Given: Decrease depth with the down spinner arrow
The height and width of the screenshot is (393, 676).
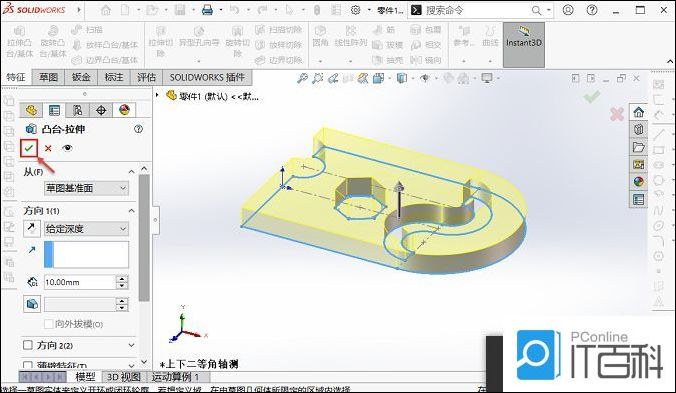Looking at the screenshot, I should click(x=122, y=286).
